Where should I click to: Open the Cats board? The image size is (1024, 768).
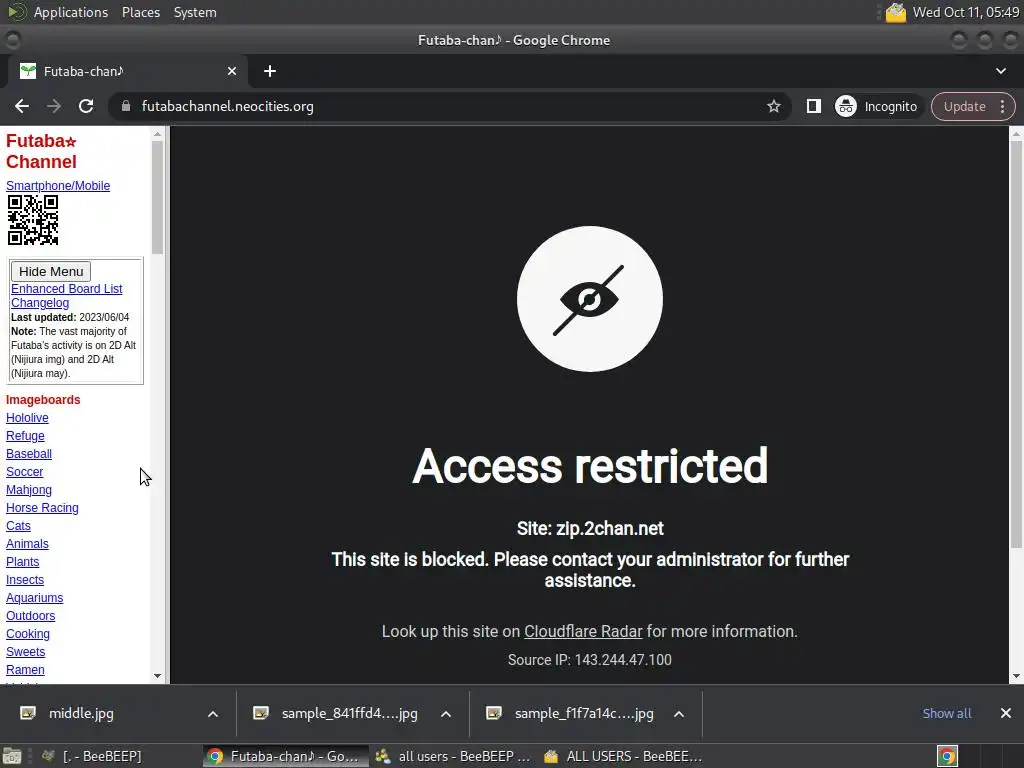pyautogui.click(x=18, y=526)
